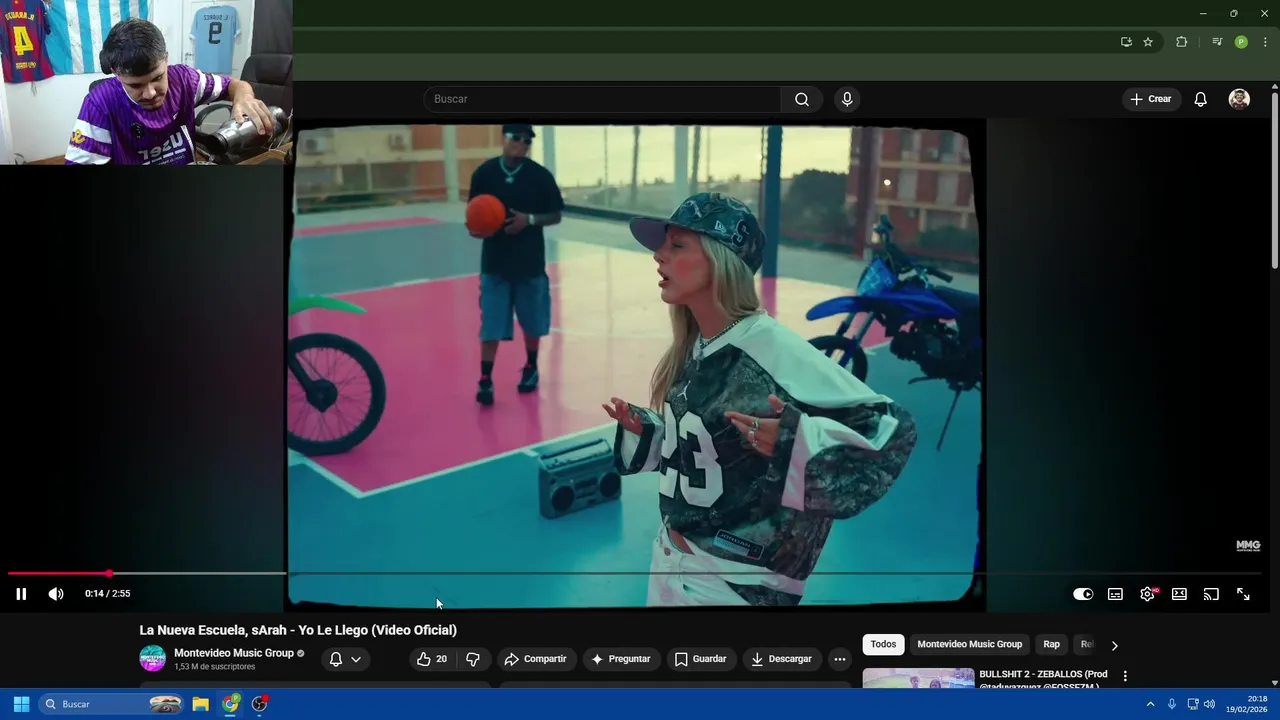This screenshot has height=720, width=1280.
Task: Select the Rap filter chip
Action: (1052, 645)
